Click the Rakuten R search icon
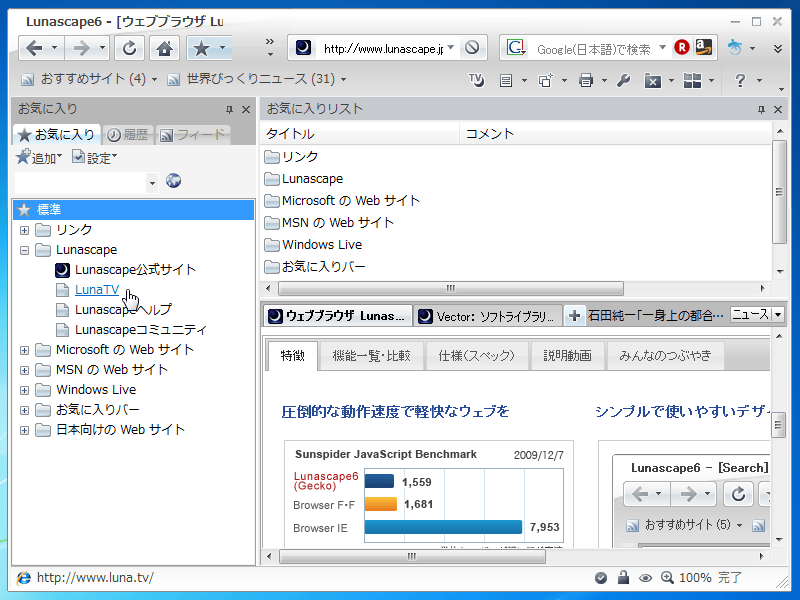The height and width of the screenshot is (600, 800). (x=682, y=47)
